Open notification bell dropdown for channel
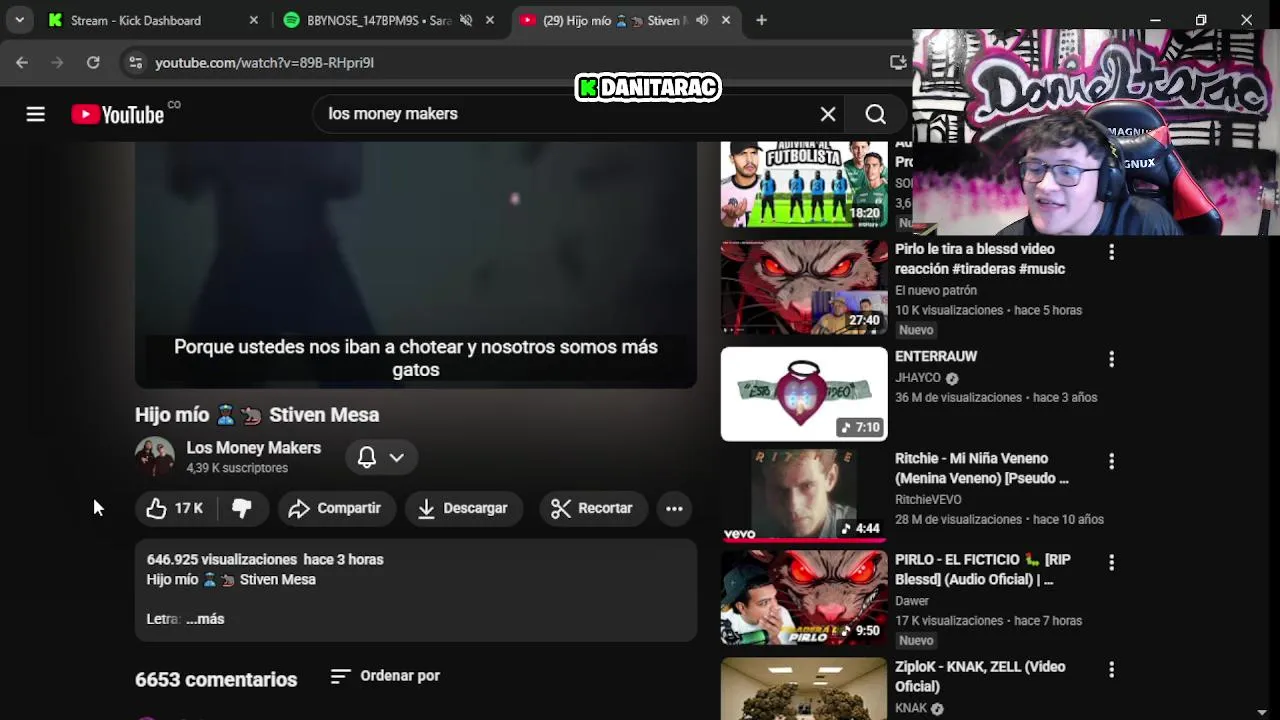The height and width of the screenshot is (720, 1280). (x=381, y=457)
